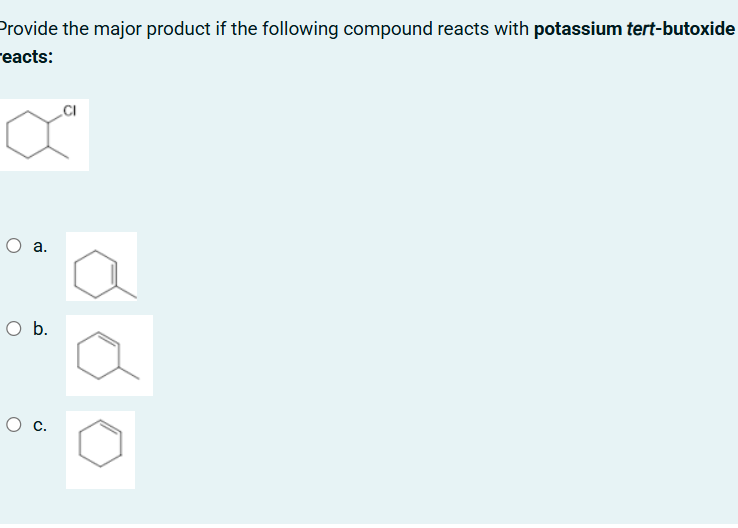This screenshot has height=528, width=738.
Task: Pick radio button for option c
Action: click(x=14, y=424)
